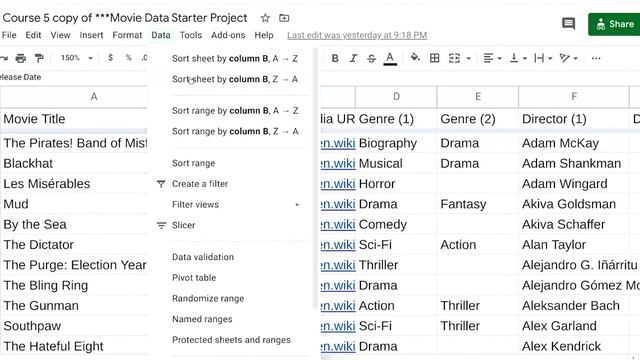640x360 pixels.
Task: Open text wrapping dropdown
Action: click(x=543, y=58)
